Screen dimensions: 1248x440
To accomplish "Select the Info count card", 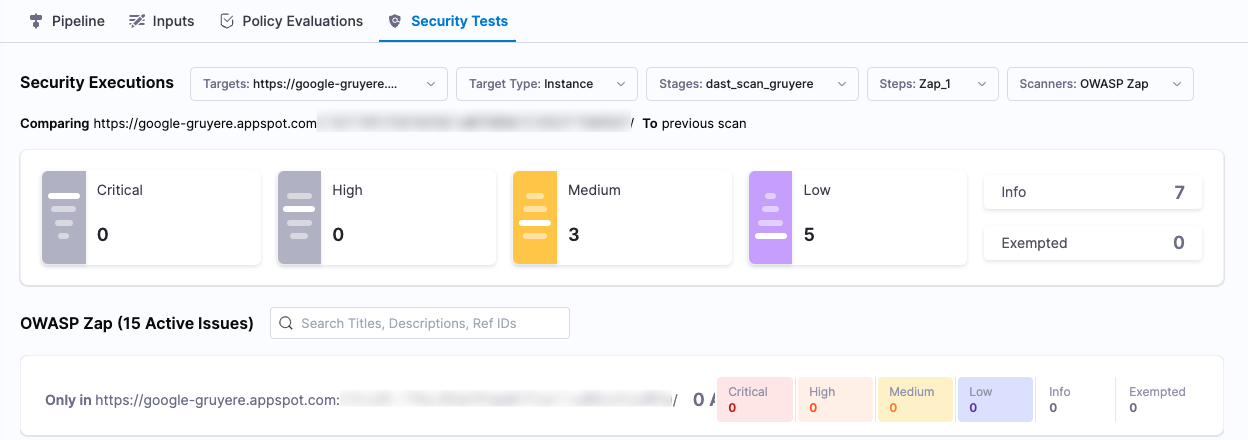I will tap(1092, 192).
